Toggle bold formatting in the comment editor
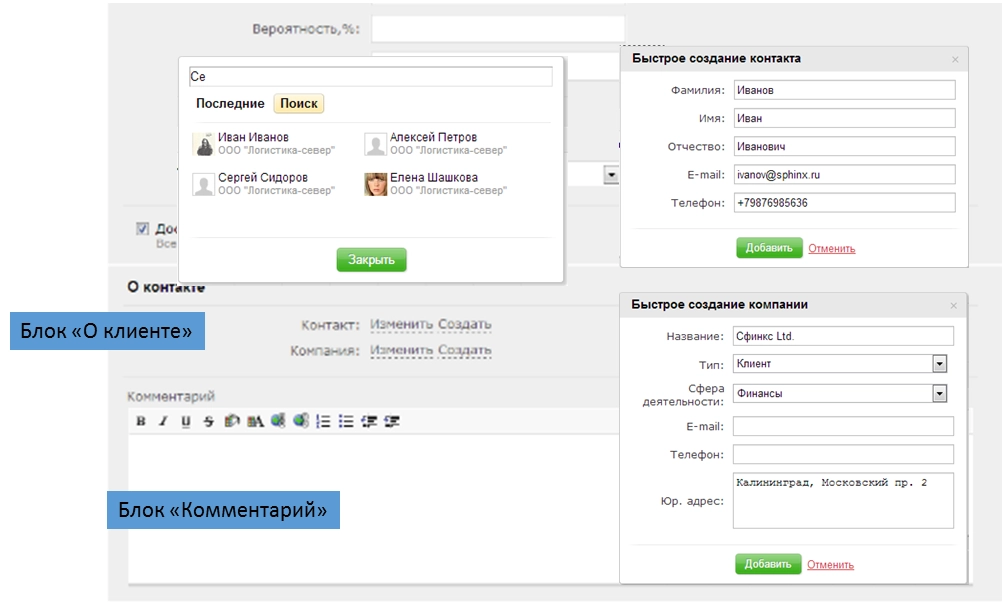Screen dimensions: 1002x602 (x=141, y=422)
